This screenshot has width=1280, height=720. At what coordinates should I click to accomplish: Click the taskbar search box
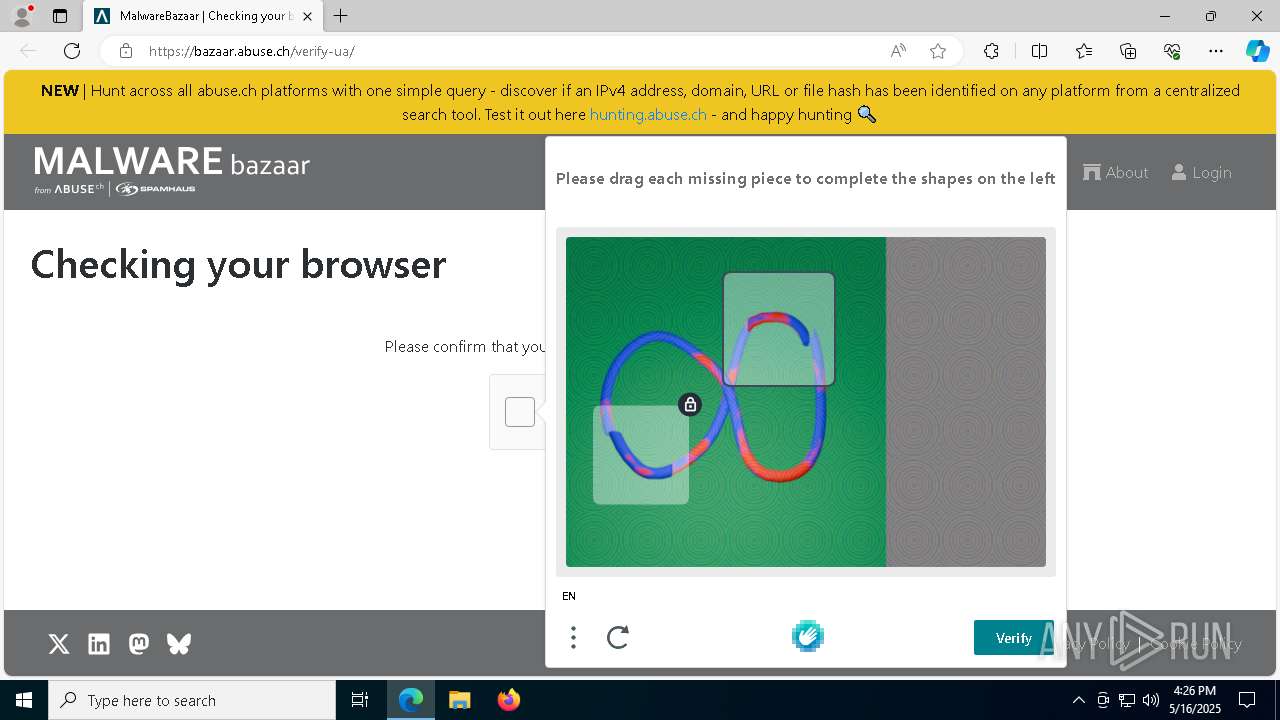[x=192, y=700]
